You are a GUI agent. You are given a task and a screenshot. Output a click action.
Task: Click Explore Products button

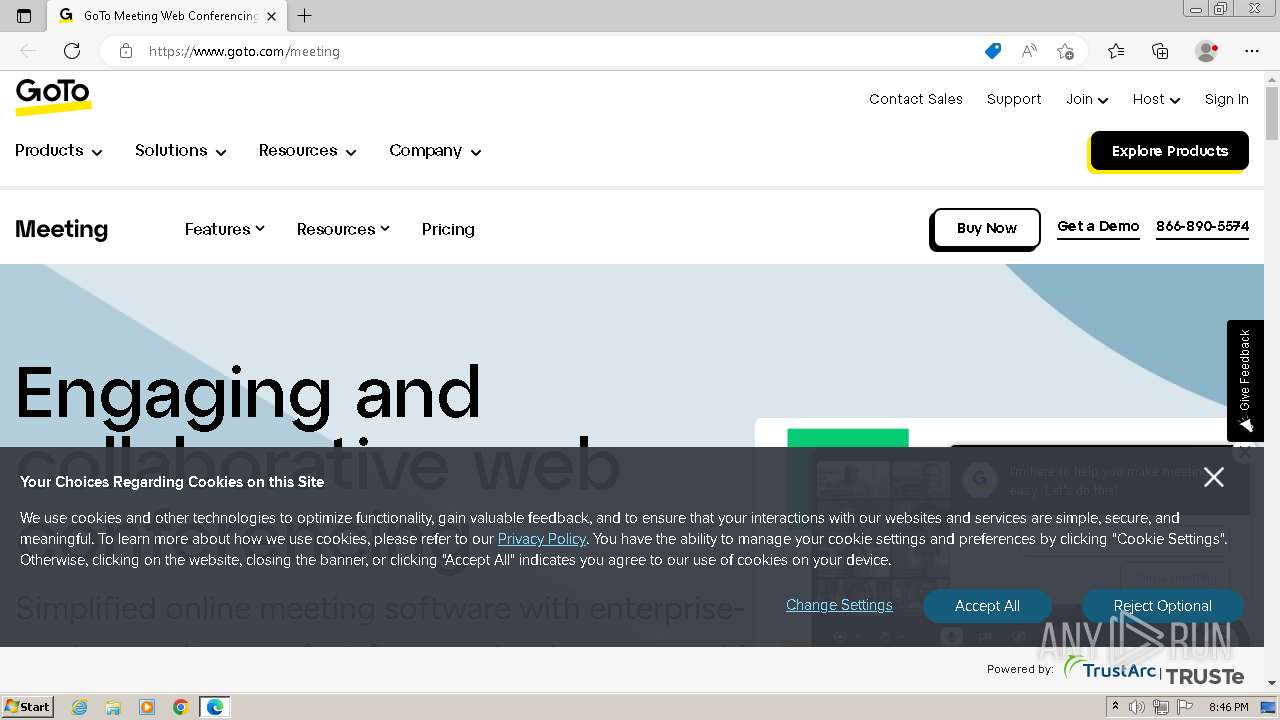pyautogui.click(x=1170, y=151)
